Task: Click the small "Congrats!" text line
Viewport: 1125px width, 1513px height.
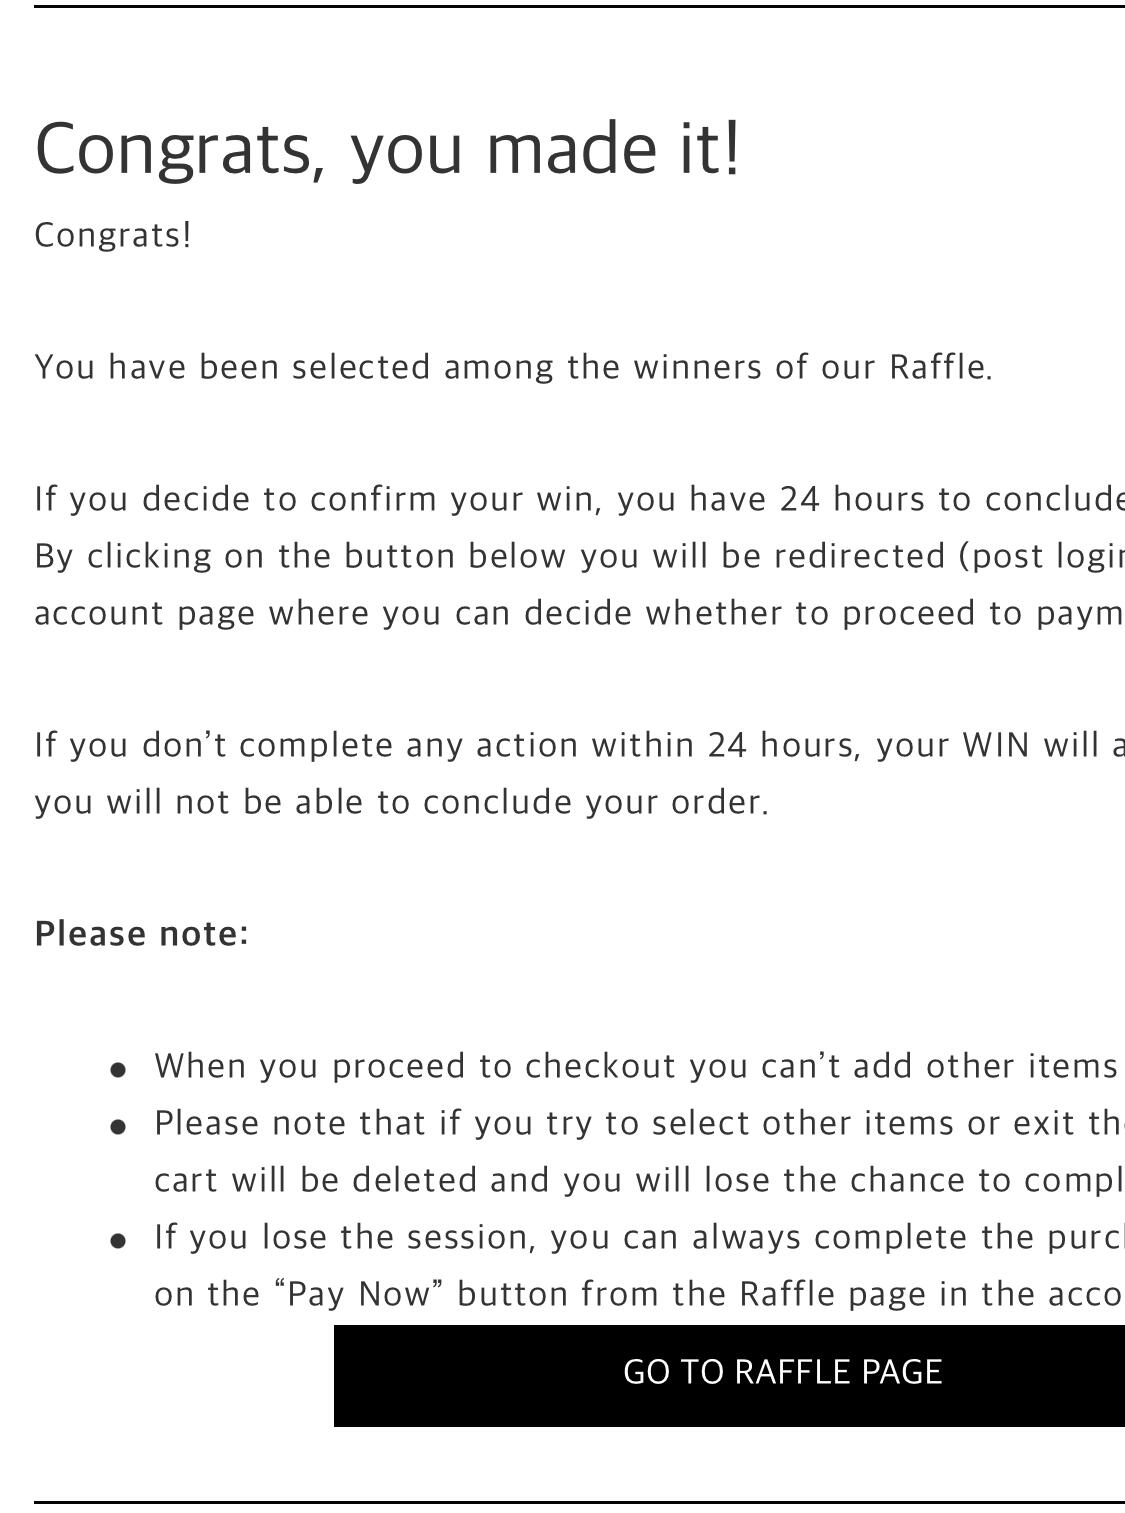Action: pyautogui.click(x=113, y=235)
